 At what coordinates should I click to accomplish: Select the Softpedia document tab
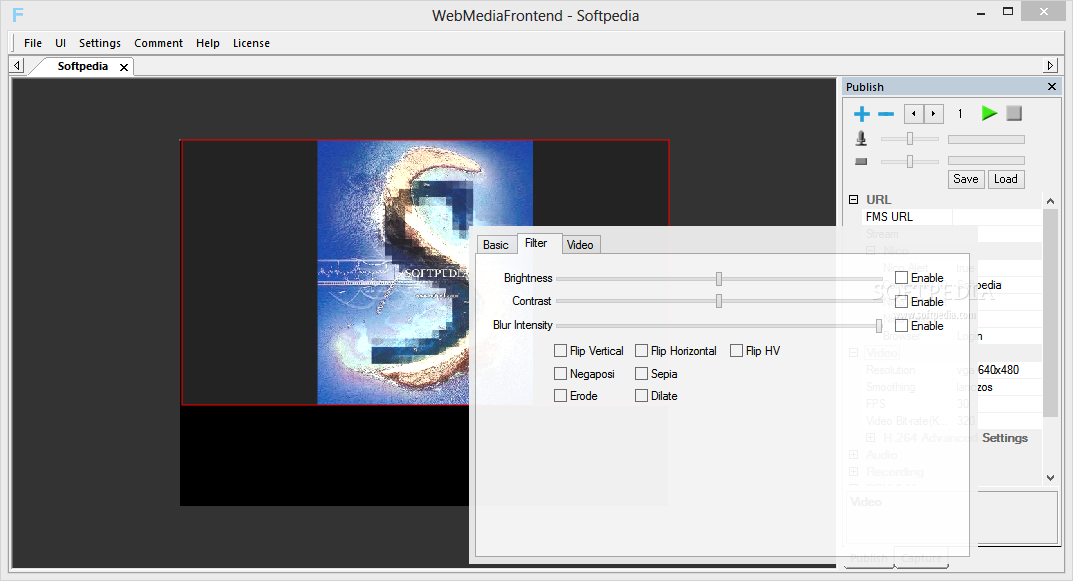coord(82,66)
